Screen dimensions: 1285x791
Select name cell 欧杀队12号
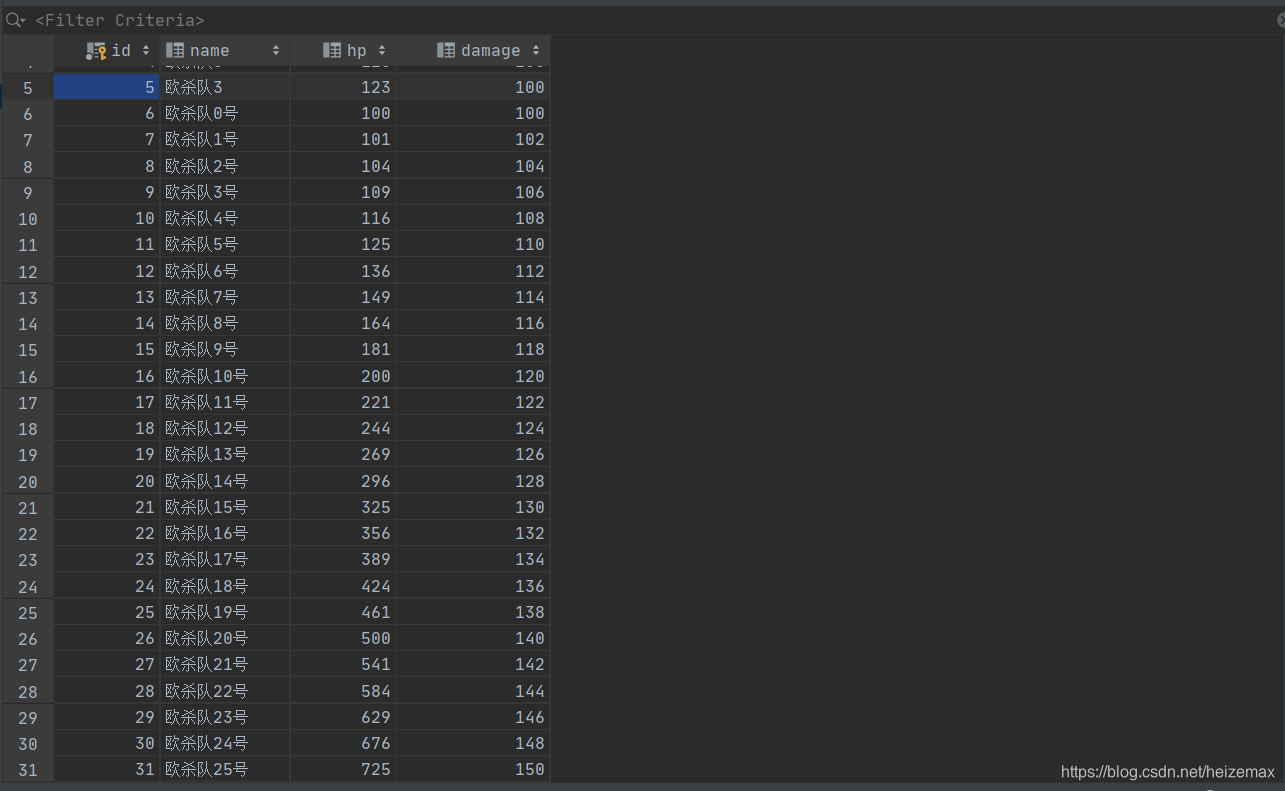pos(225,428)
